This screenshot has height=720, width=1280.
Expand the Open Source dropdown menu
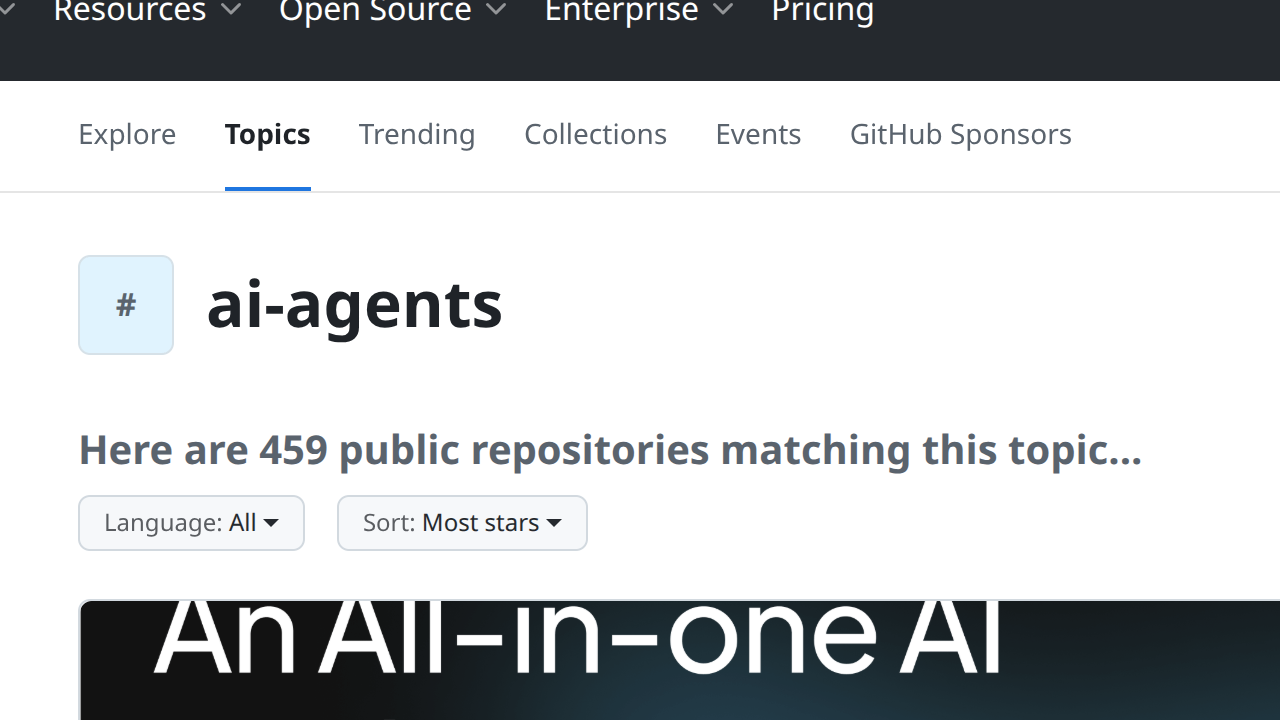pos(393,12)
